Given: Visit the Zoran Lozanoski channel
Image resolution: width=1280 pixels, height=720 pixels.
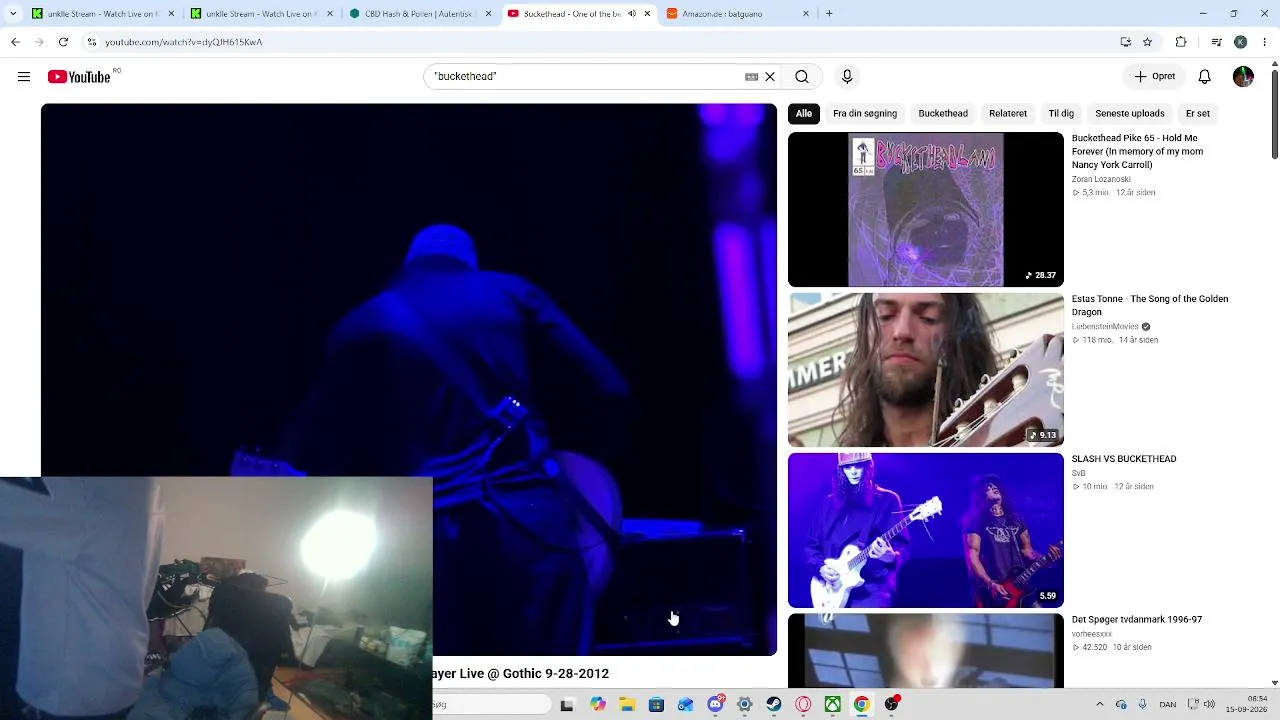Looking at the screenshot, I should point(1101,180).
